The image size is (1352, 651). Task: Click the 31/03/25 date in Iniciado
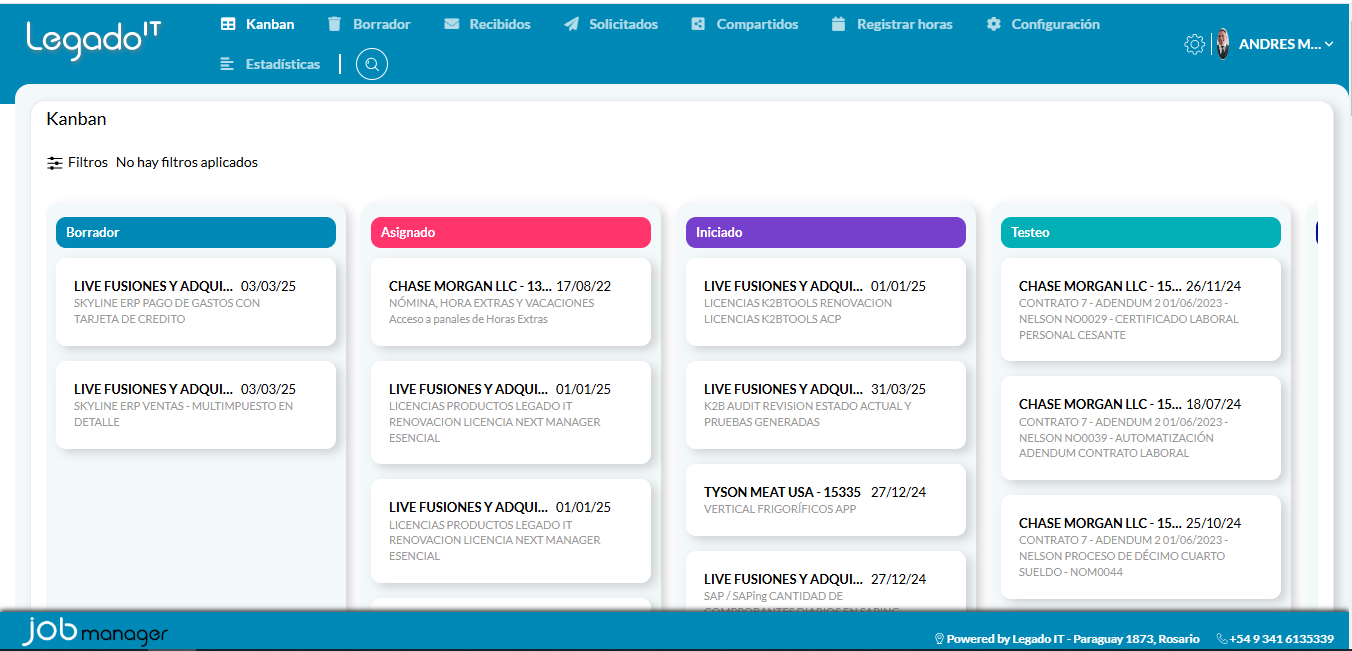[x=898, y=389]
